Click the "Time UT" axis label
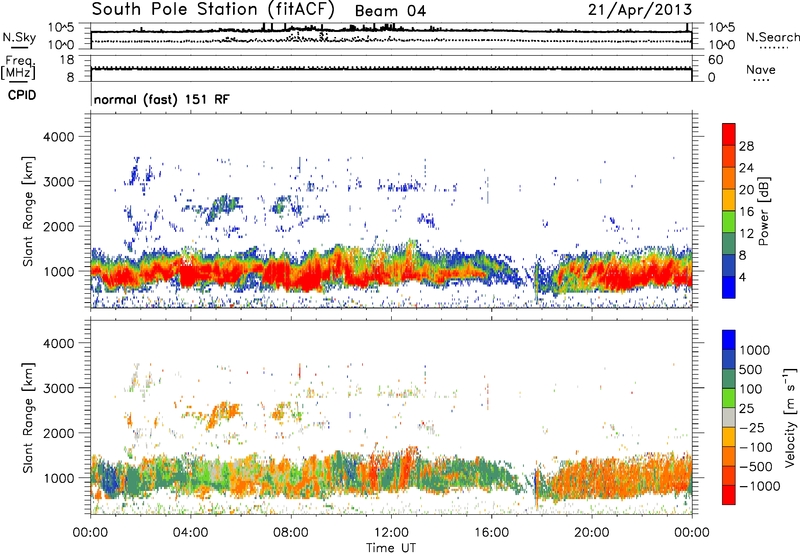This screenshot has height=554, width=800. [x=391, y=548]
